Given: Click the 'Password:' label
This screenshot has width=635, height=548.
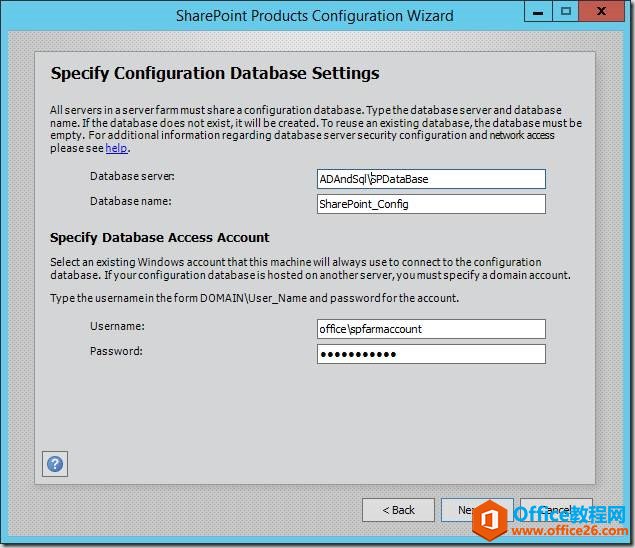Looking at the screenshot, I should 116,351.
